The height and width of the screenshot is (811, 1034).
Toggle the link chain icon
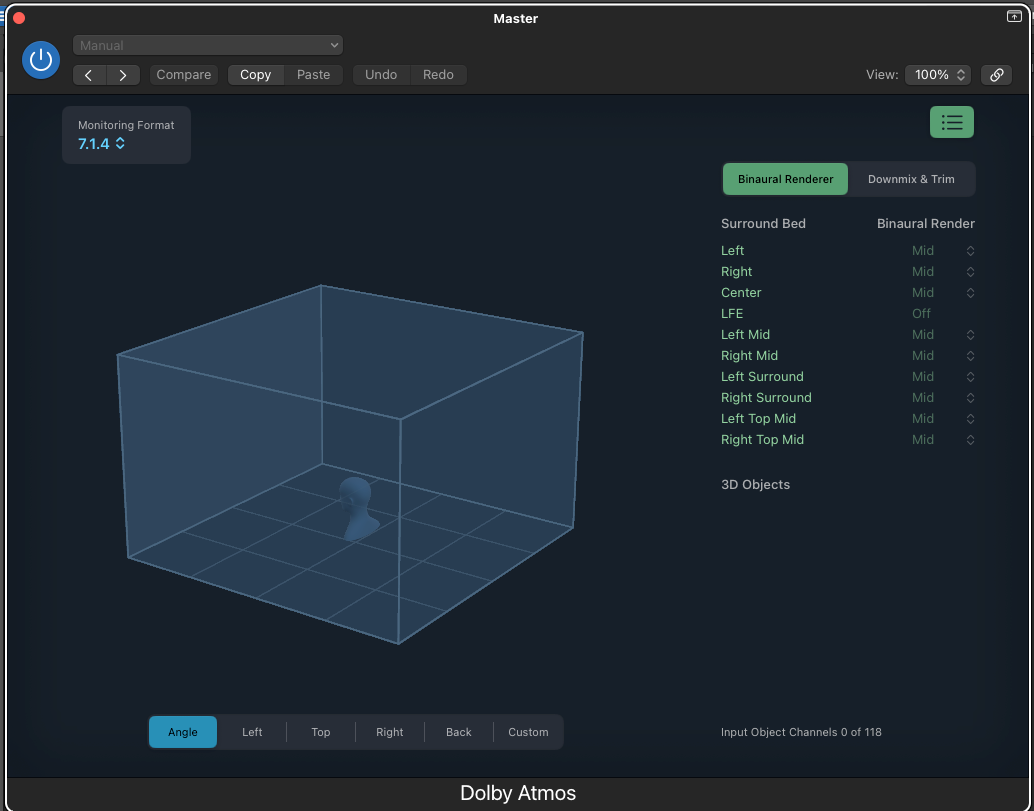pyautogui.click(x=996, y=75)
